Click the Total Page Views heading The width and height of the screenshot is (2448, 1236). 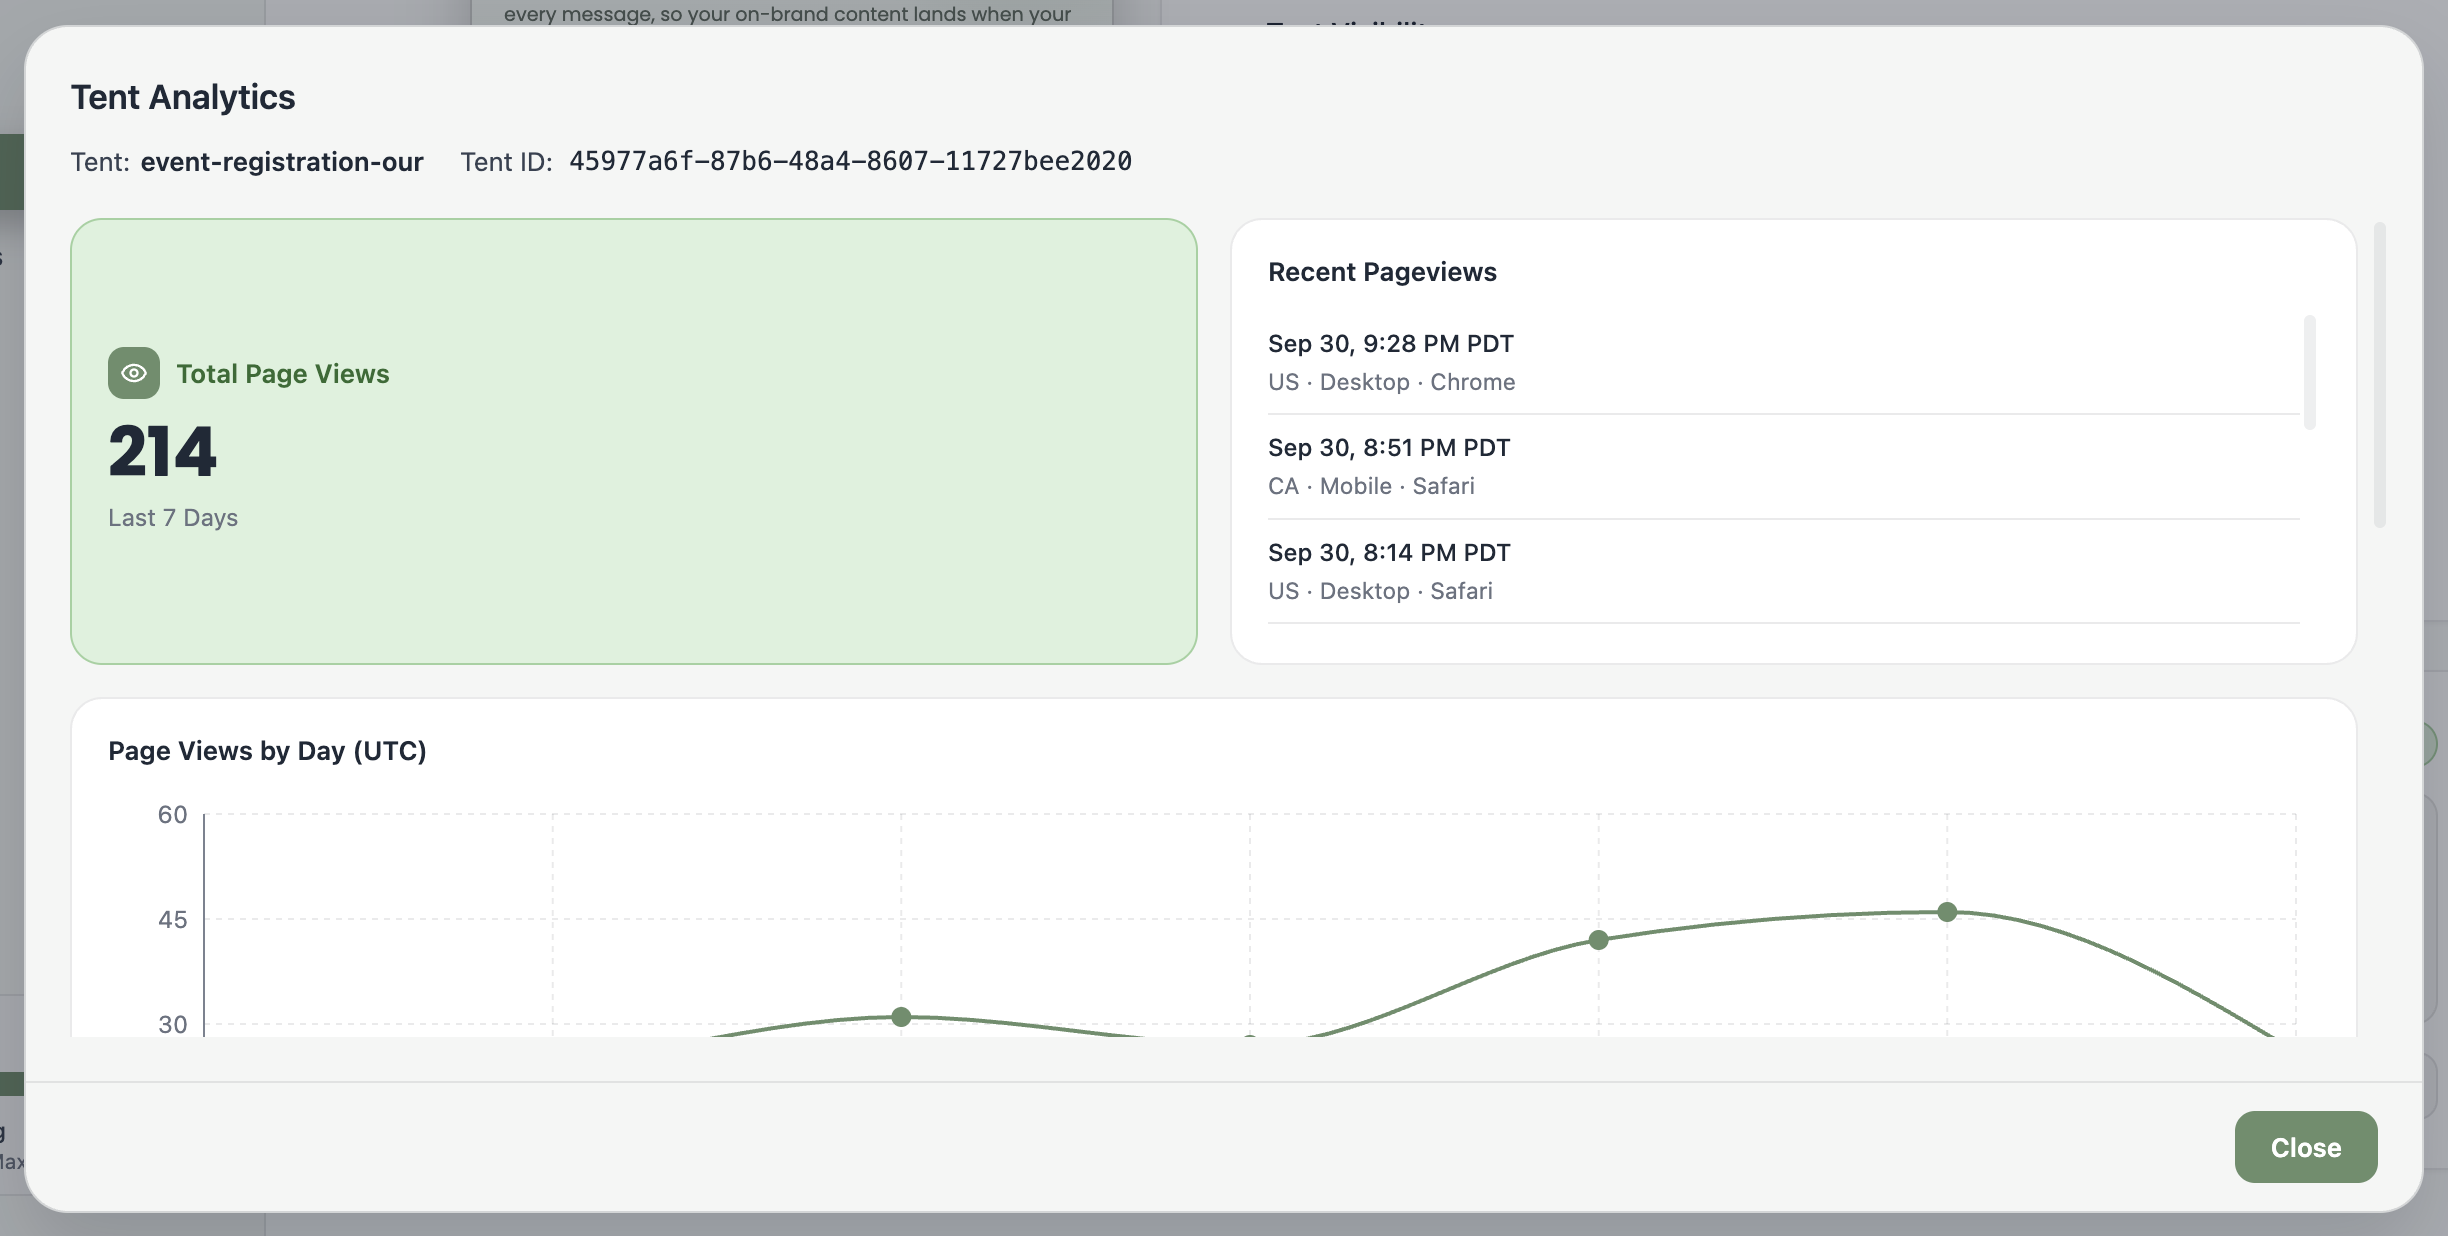[283, 373]
